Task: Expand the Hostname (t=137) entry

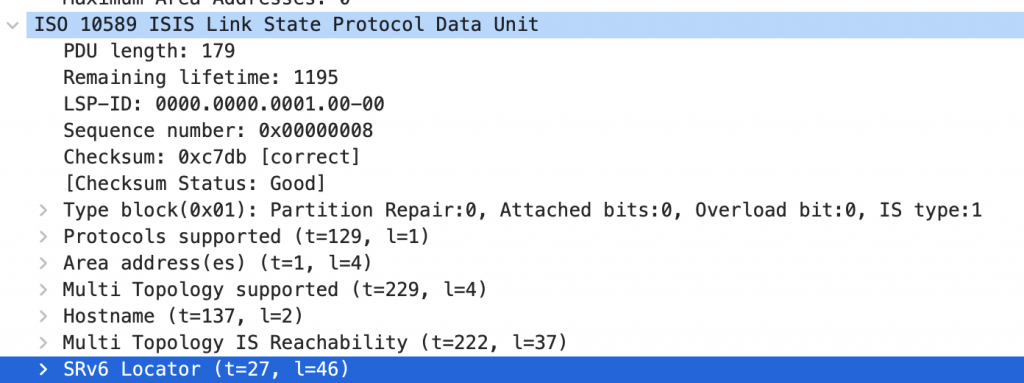Action: pyautogui.click(x=43, y=316)
